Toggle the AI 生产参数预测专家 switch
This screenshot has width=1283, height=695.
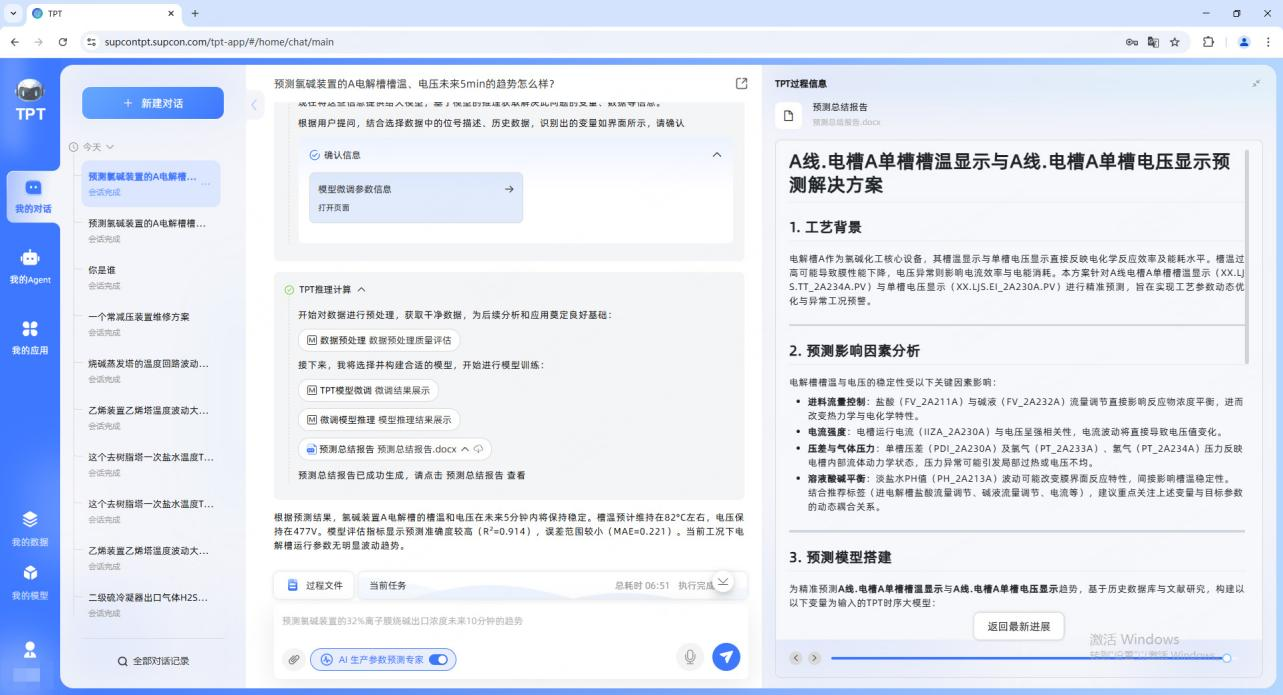[438, 660]
